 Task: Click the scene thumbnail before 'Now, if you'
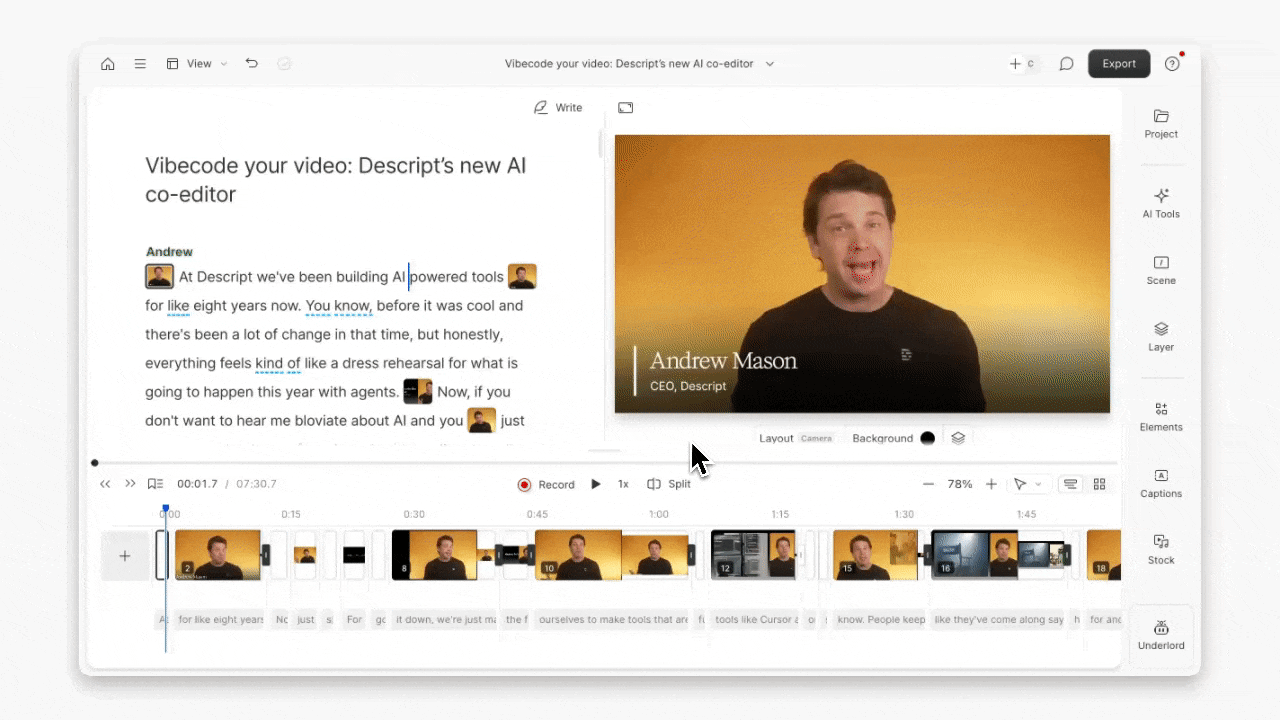pos(417,392)
